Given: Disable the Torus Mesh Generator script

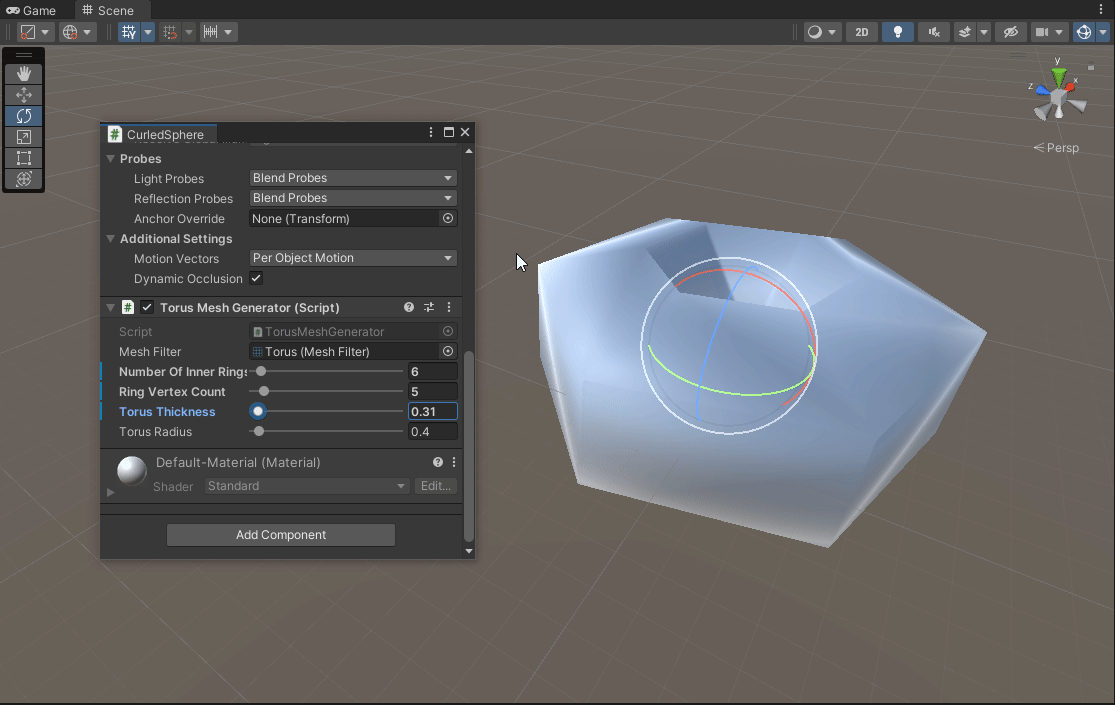Looking at the screenshot, I should pyautogui.click(x=147, y=307).
